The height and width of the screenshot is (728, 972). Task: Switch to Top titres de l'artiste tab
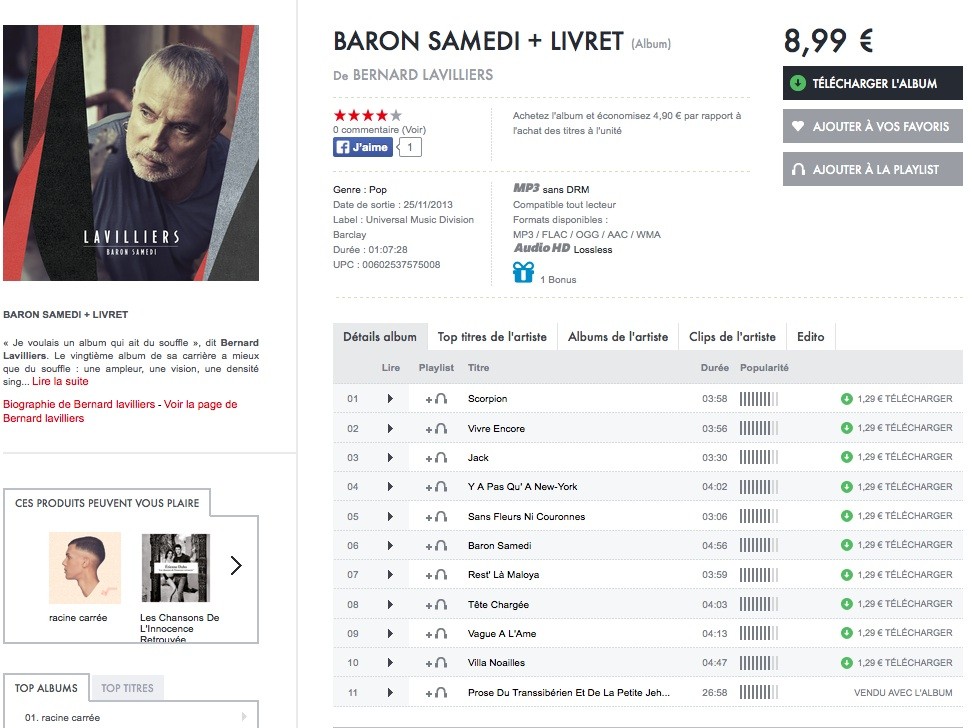492,337
